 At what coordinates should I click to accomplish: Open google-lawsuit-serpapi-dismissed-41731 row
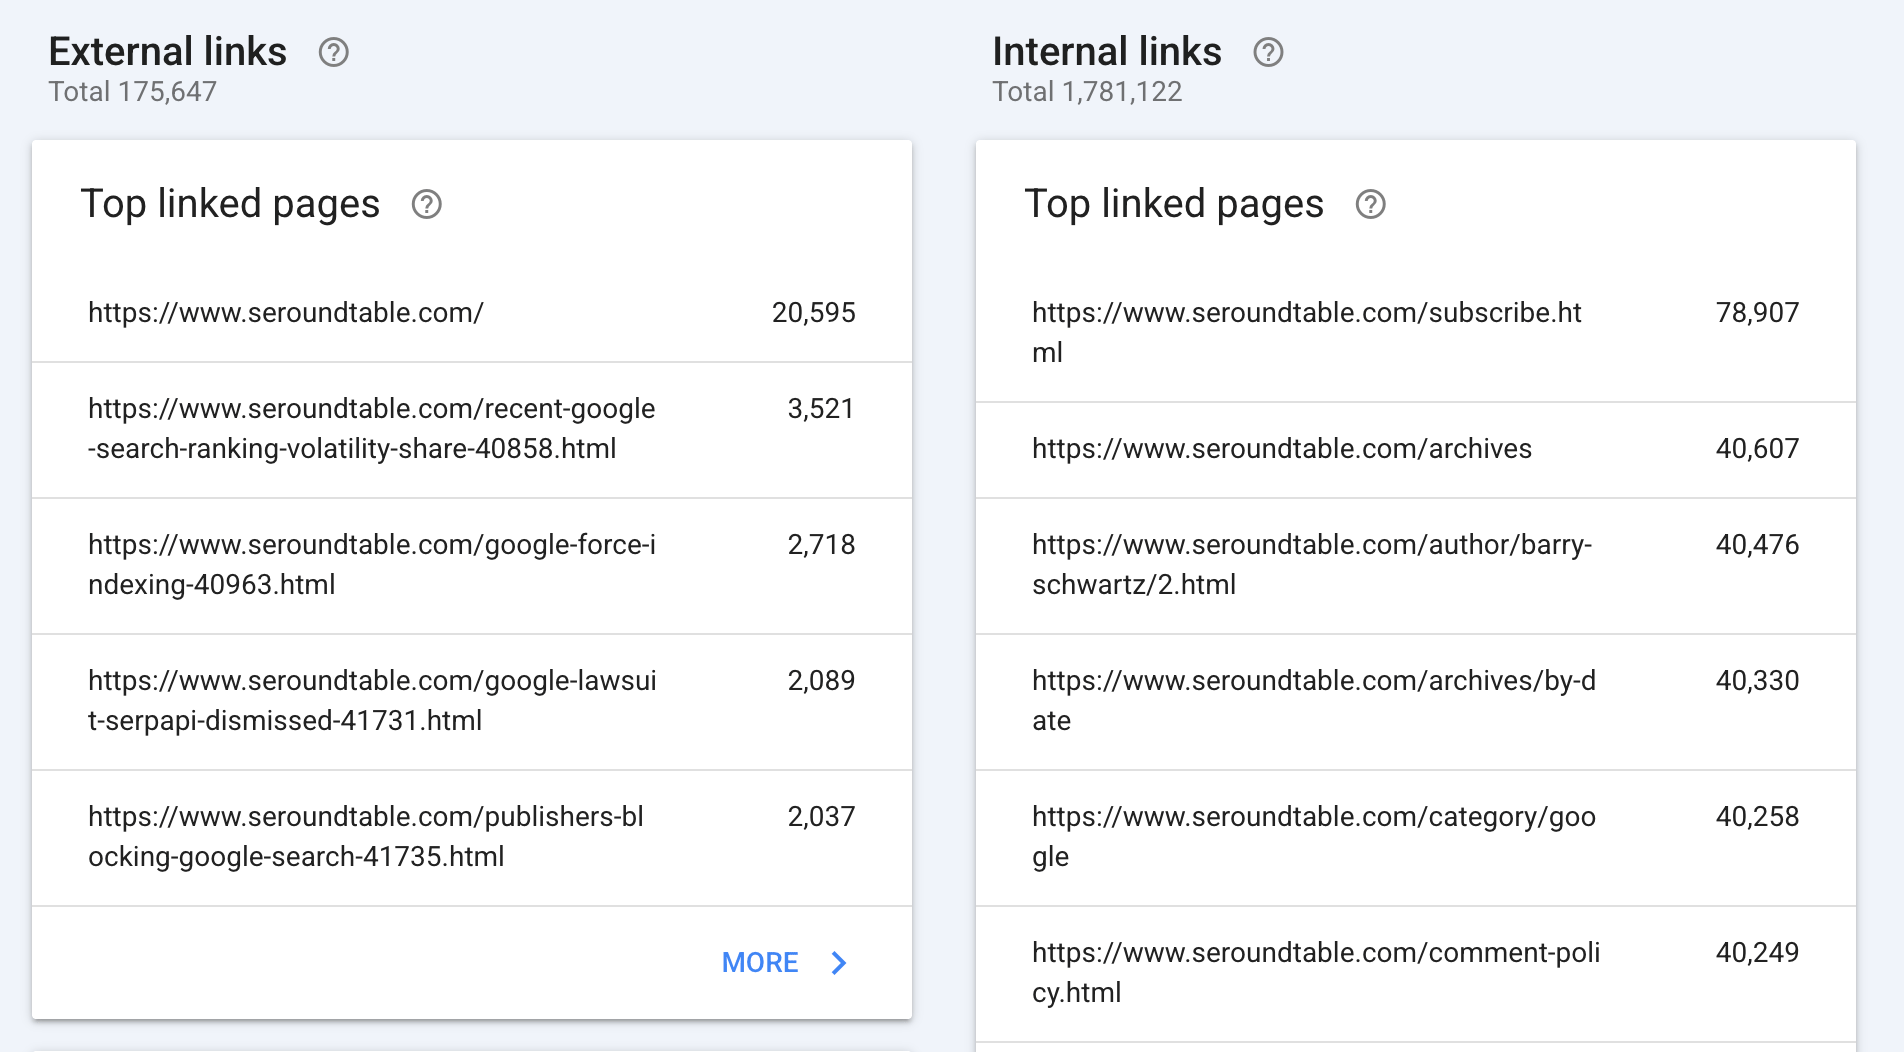(472, 702)
